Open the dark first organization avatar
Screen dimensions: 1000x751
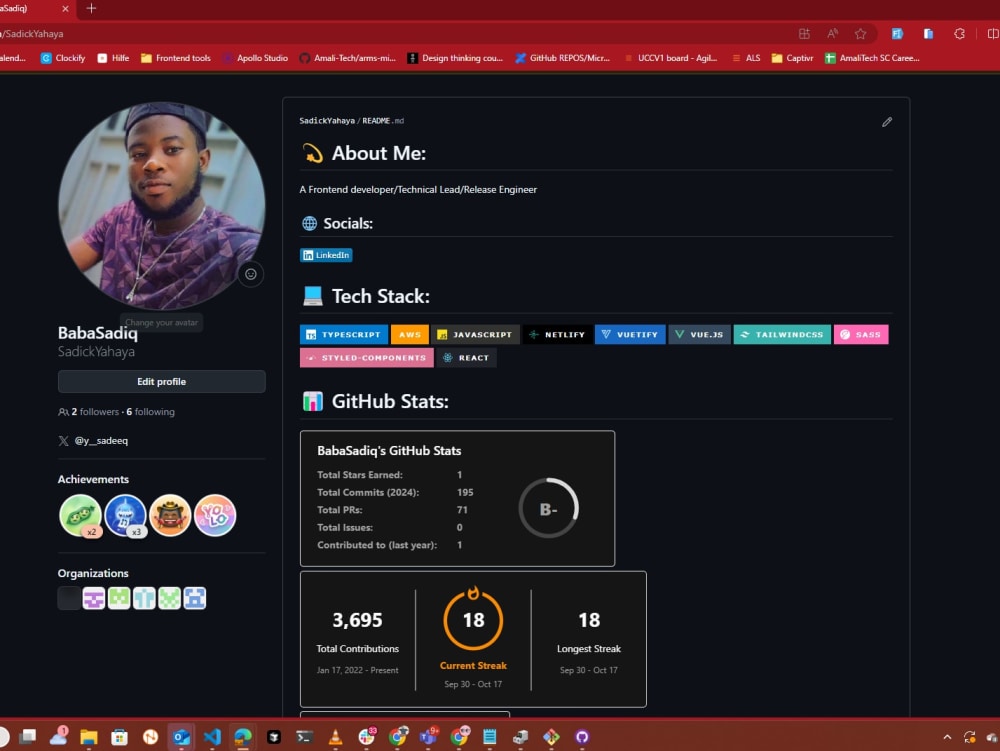[69, 598]
